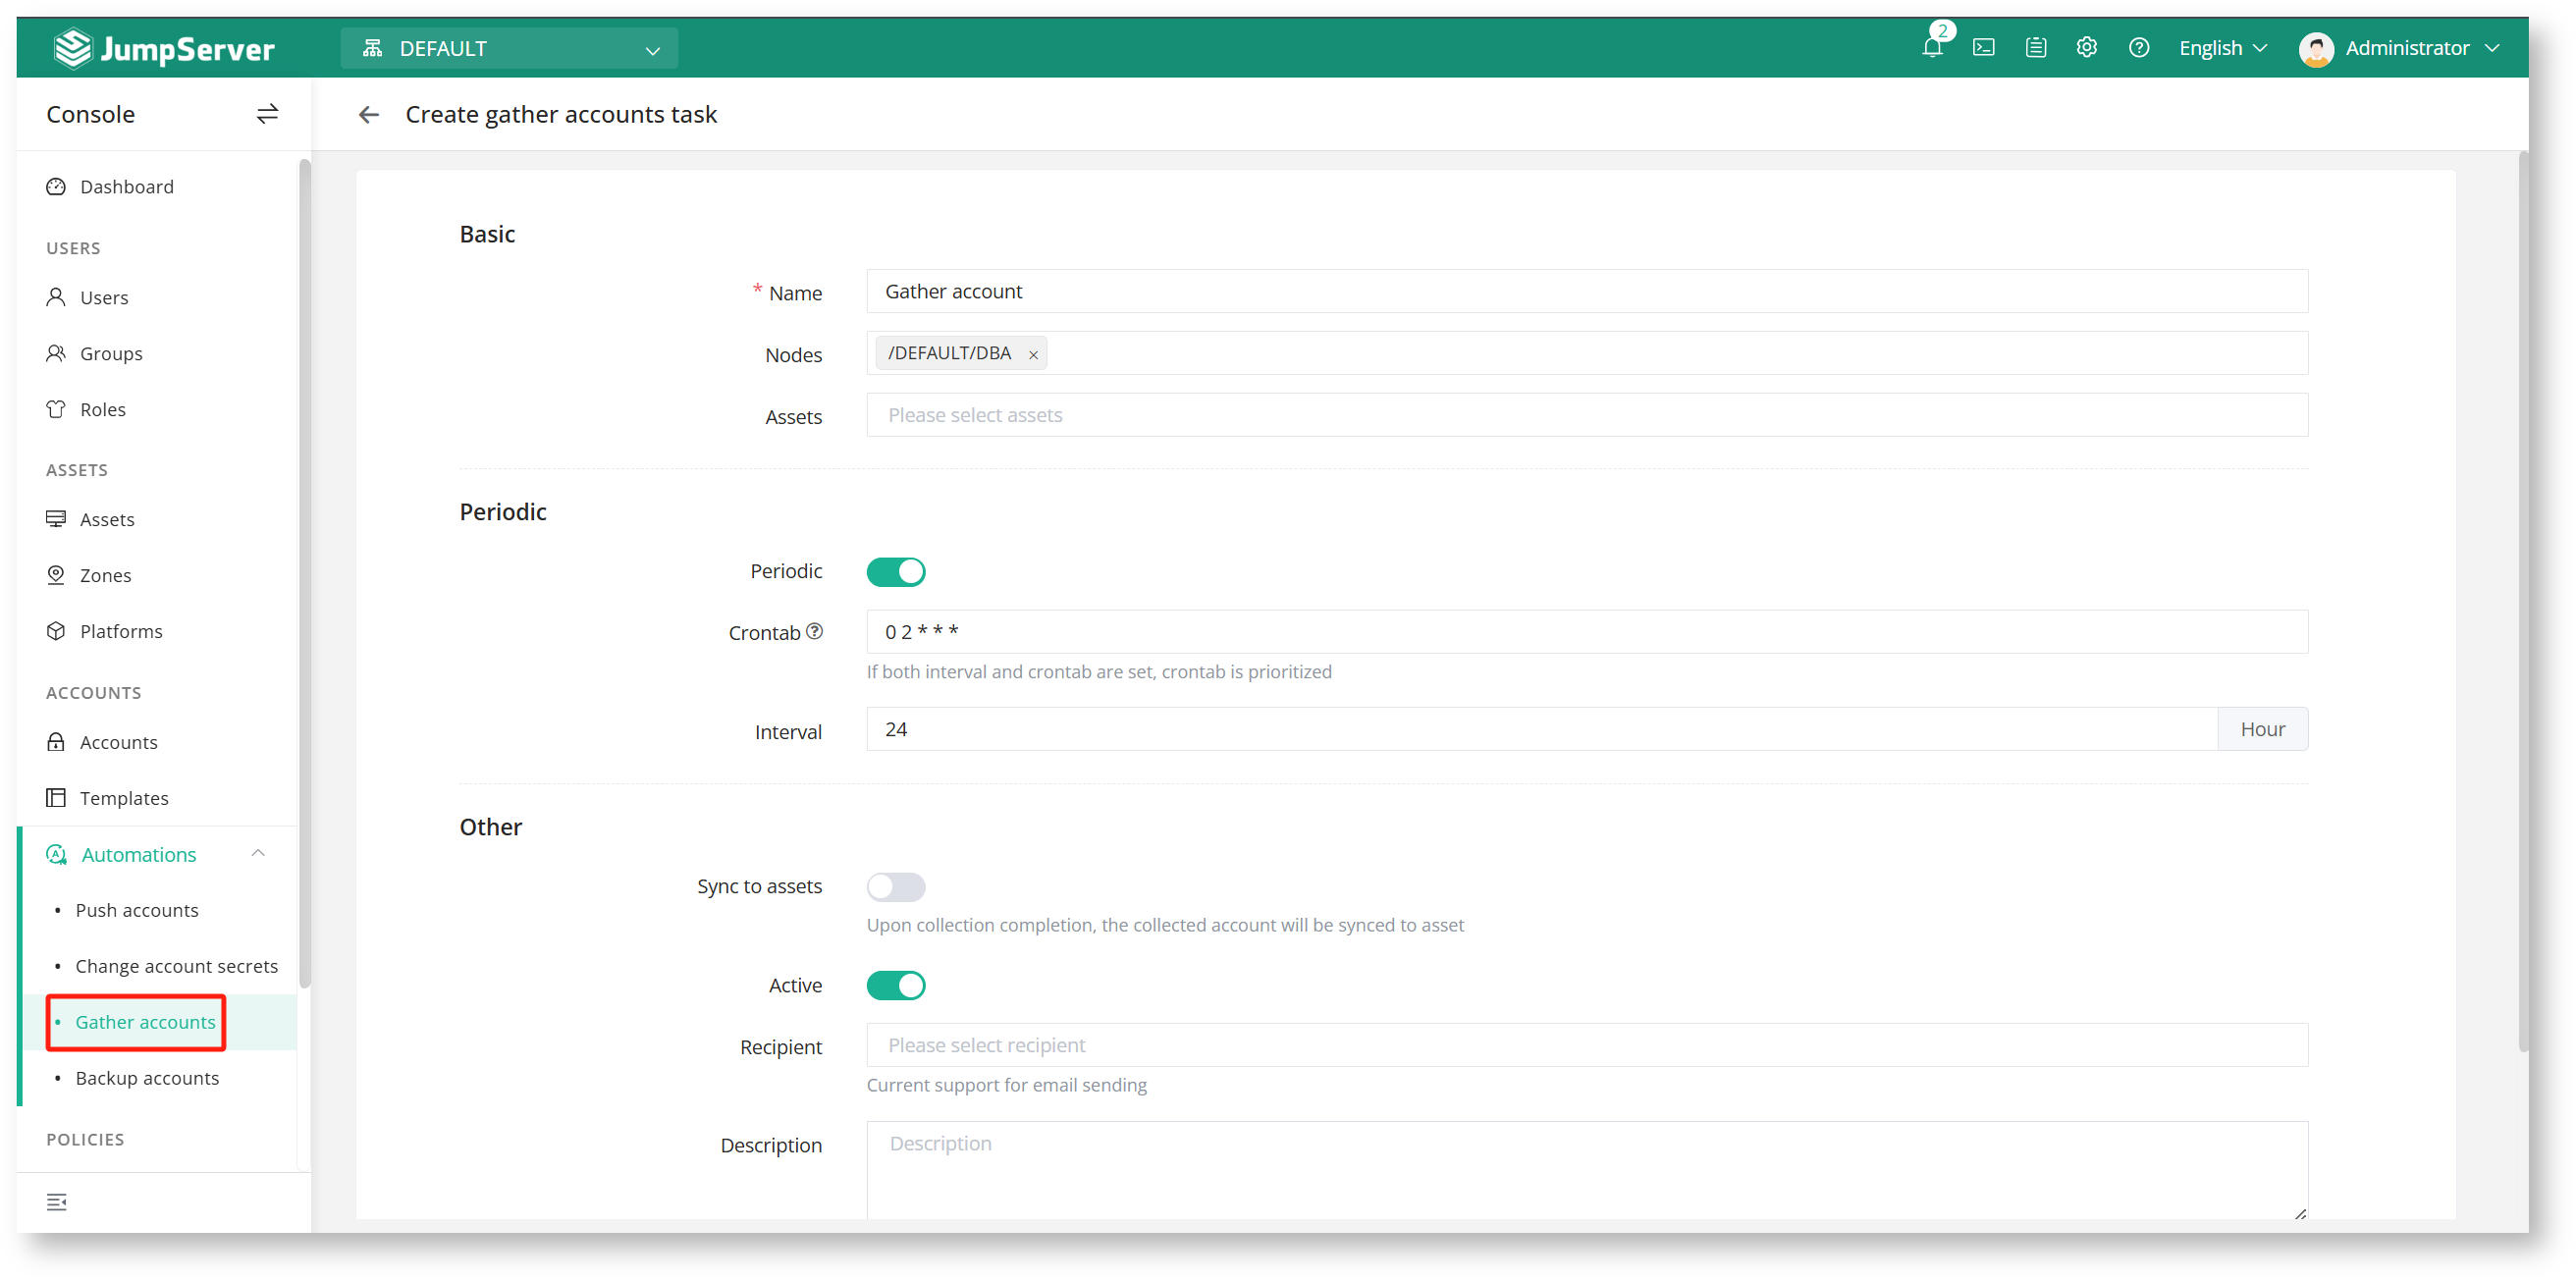Go back using the left arrow
Image resolution: width=2576 pixels, height=1280 pixels.
coord(369,115)
